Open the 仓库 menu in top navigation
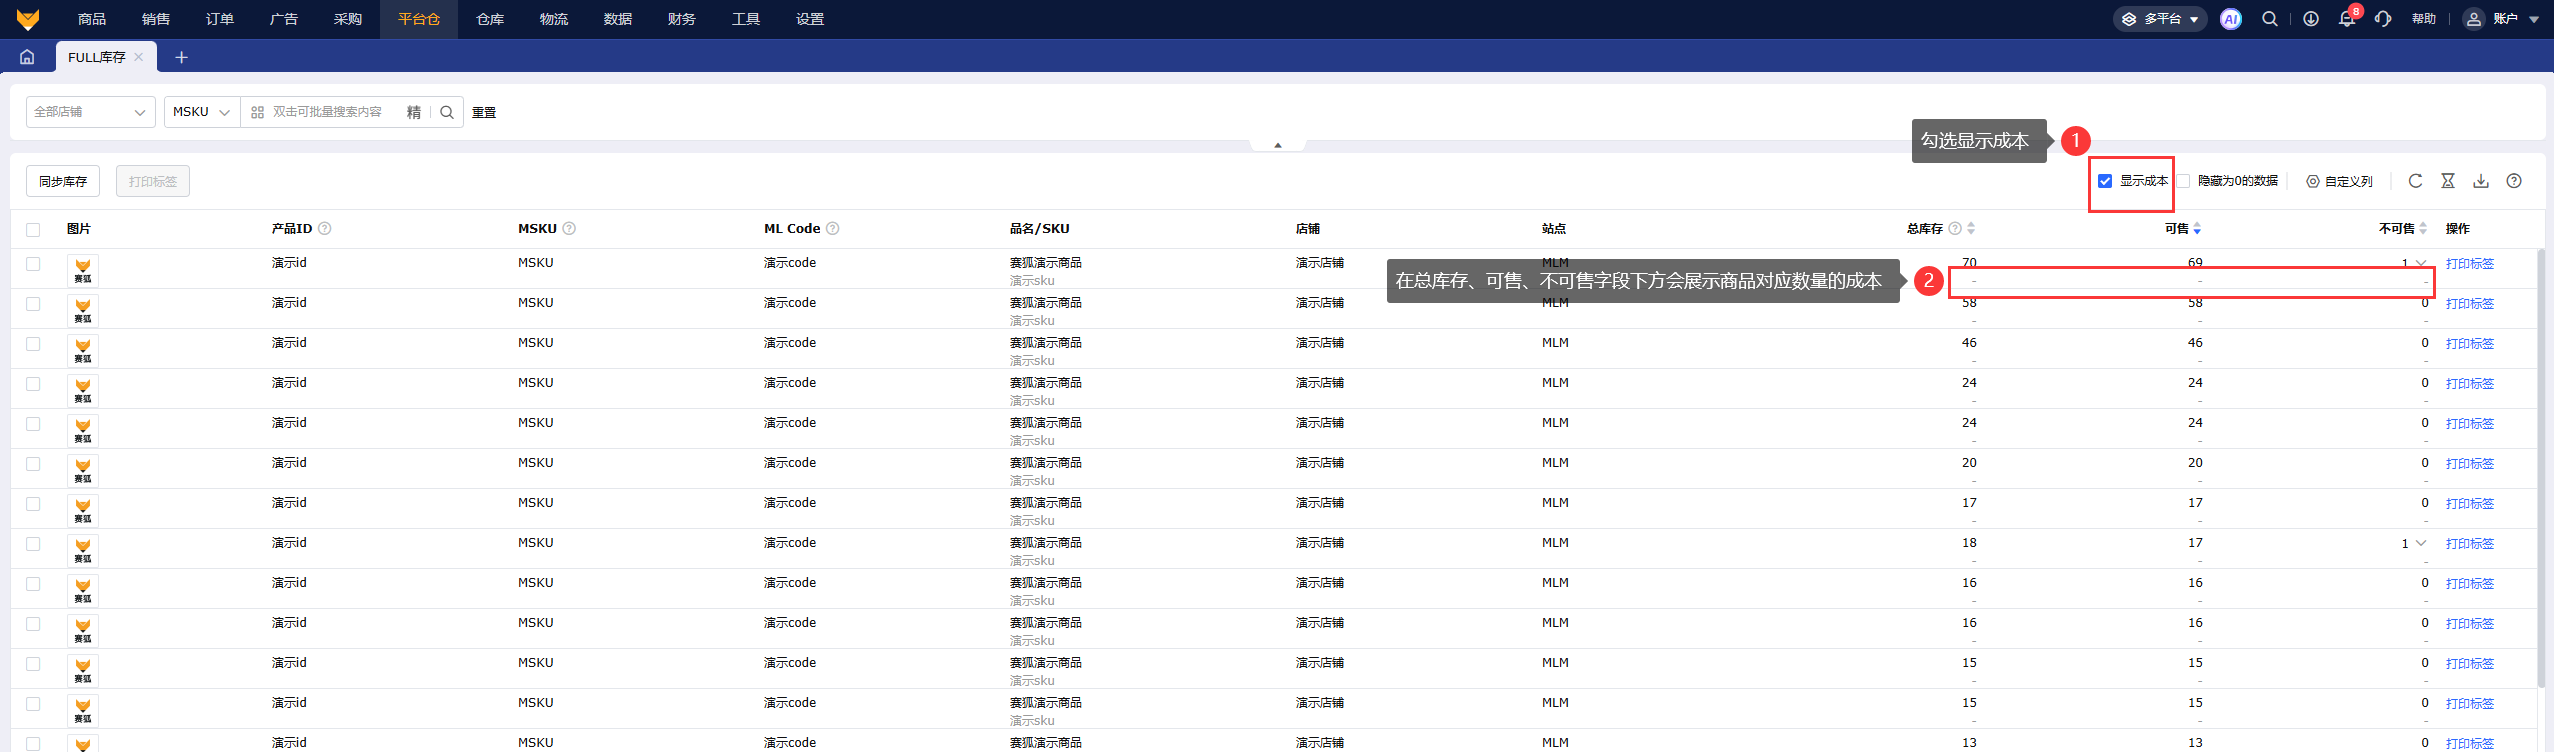2554x752 pixels. click(490, 19)
